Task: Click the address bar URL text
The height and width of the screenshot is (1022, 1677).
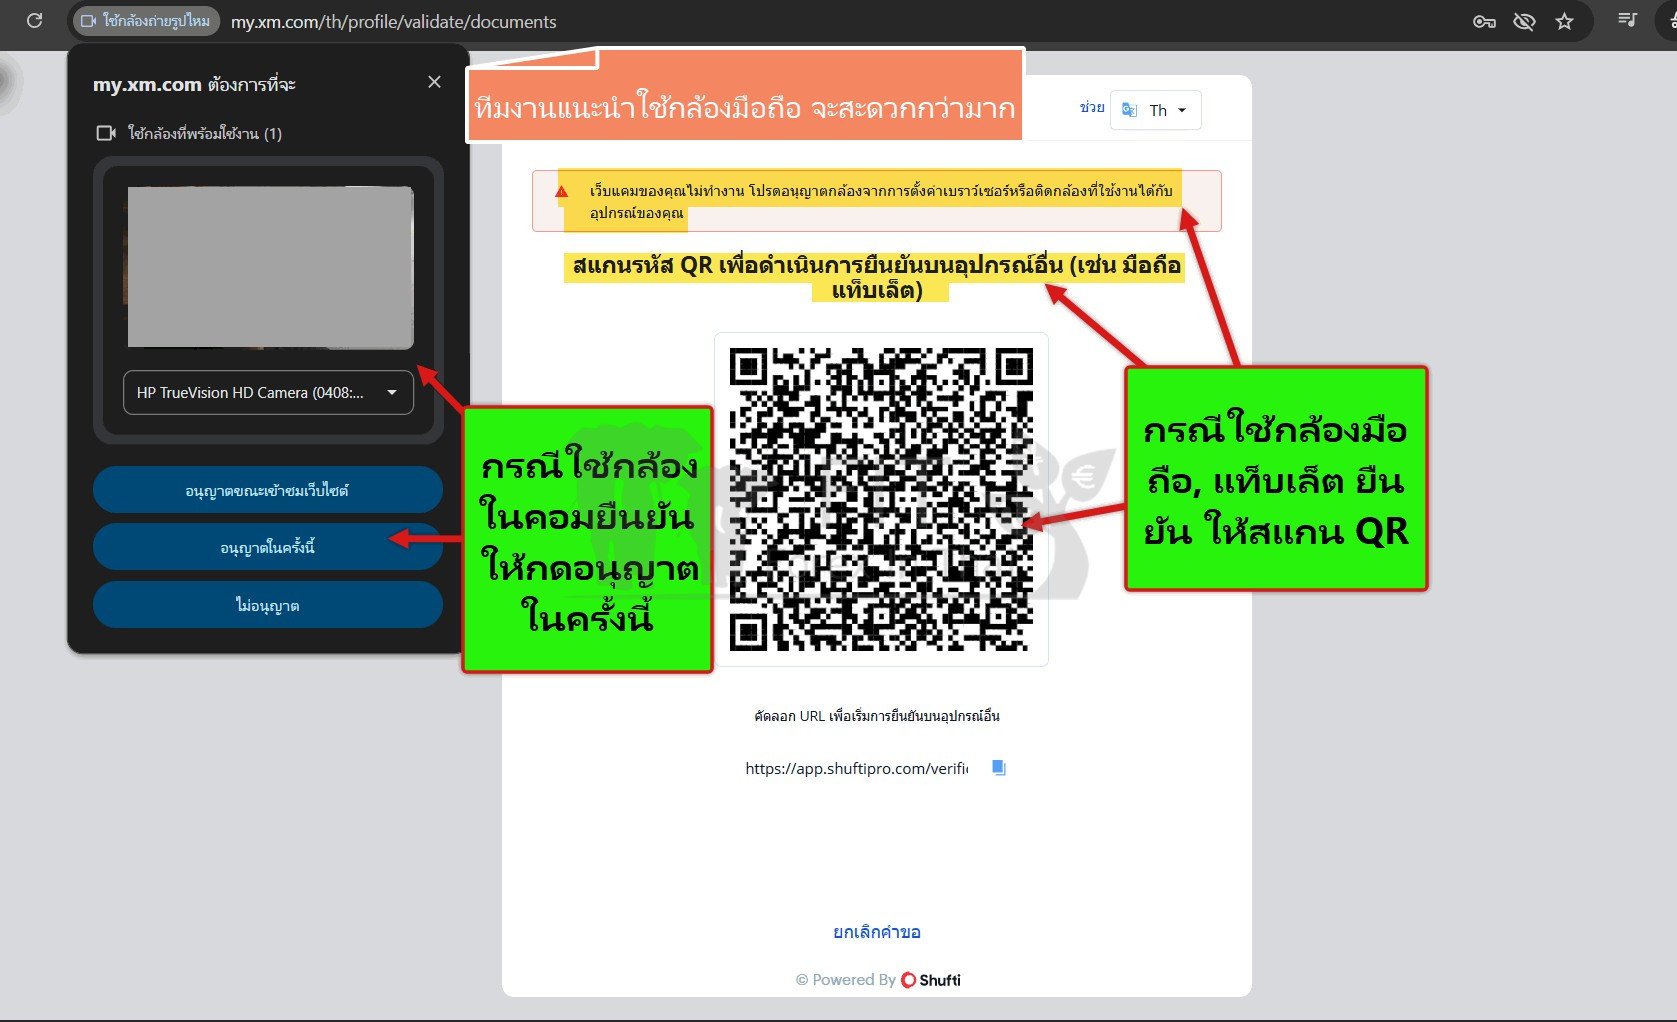Action: 393,22
